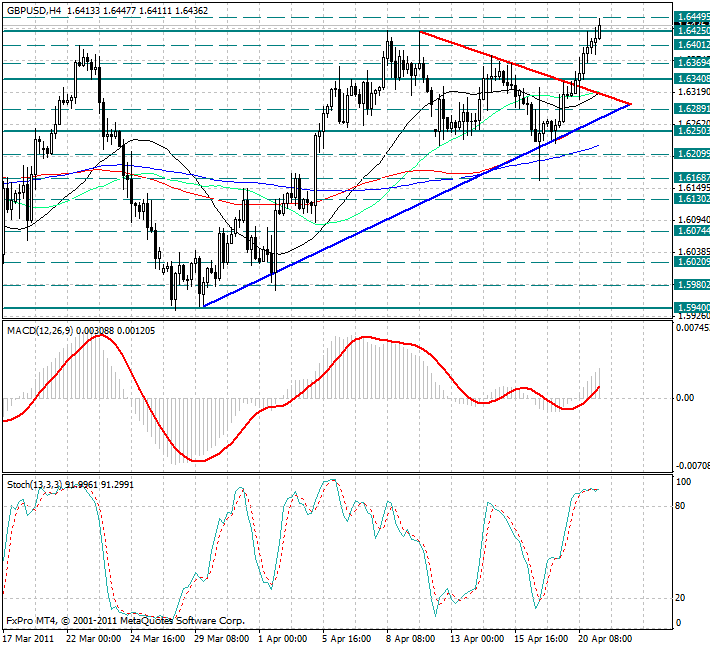Click the Stochastic 100 scale value
710x646 pixels.
pos(683,482)
